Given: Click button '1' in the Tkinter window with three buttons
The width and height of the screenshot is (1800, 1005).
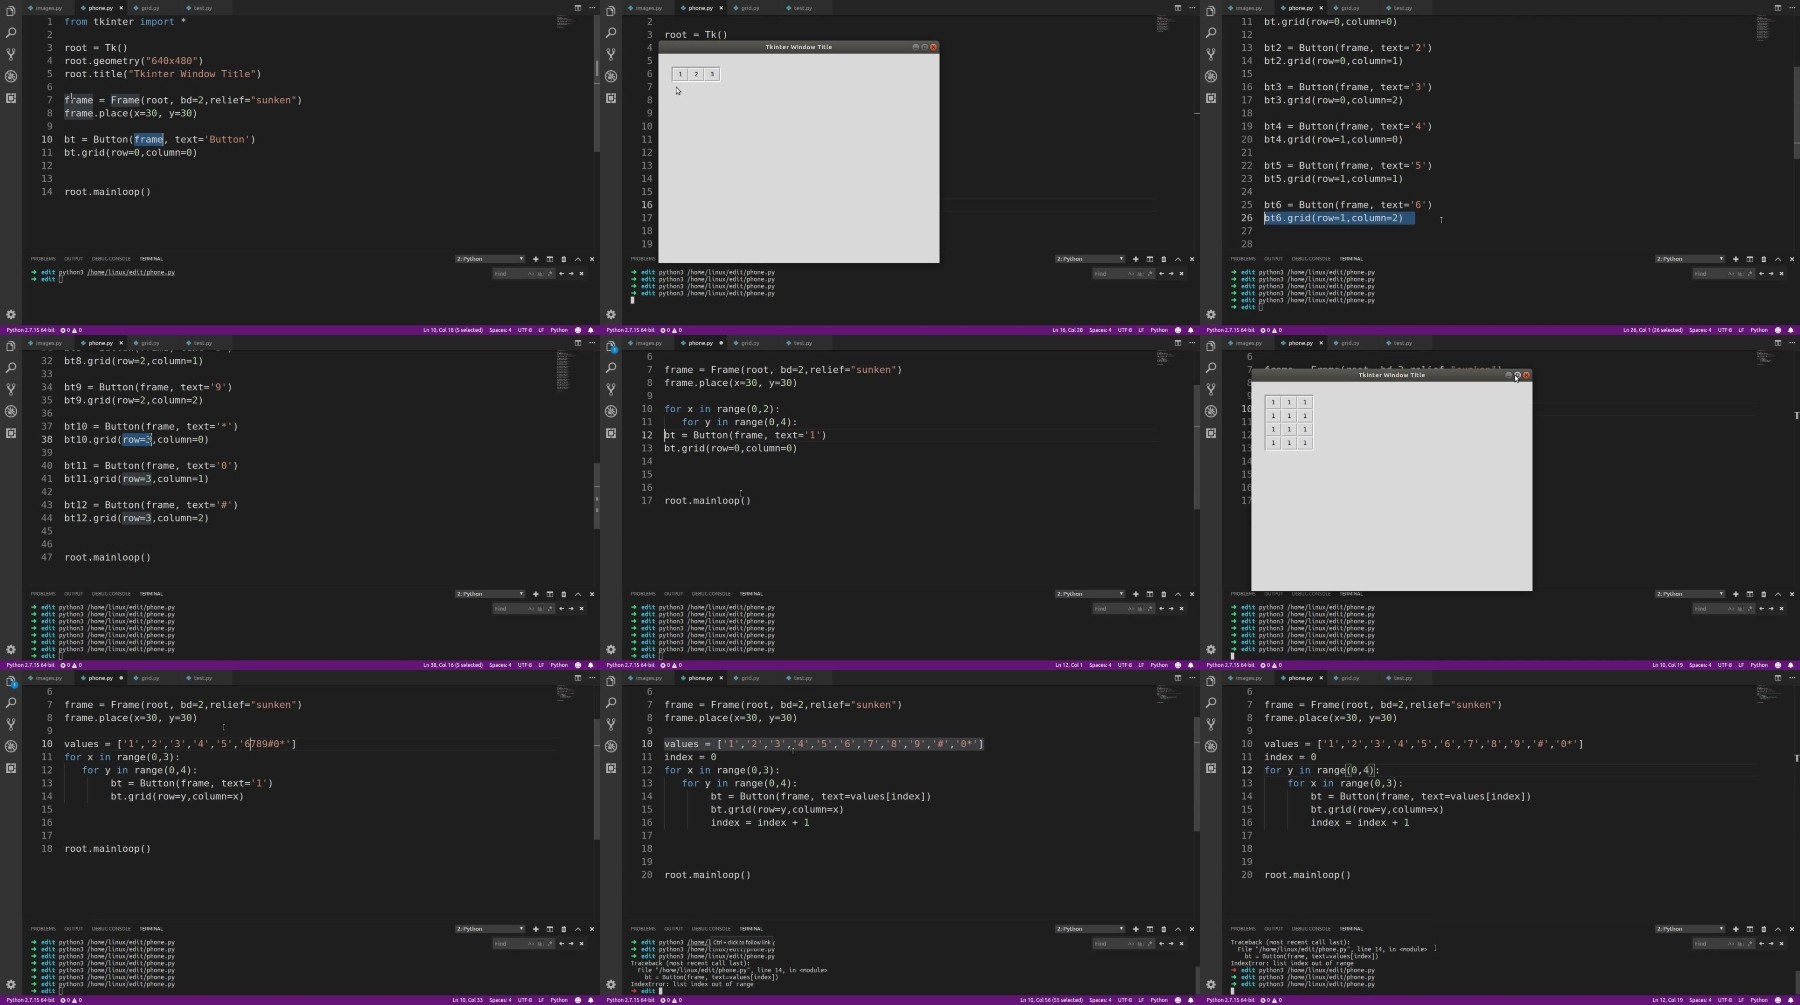Looking at the screenshot, I should tap(680, 74).
